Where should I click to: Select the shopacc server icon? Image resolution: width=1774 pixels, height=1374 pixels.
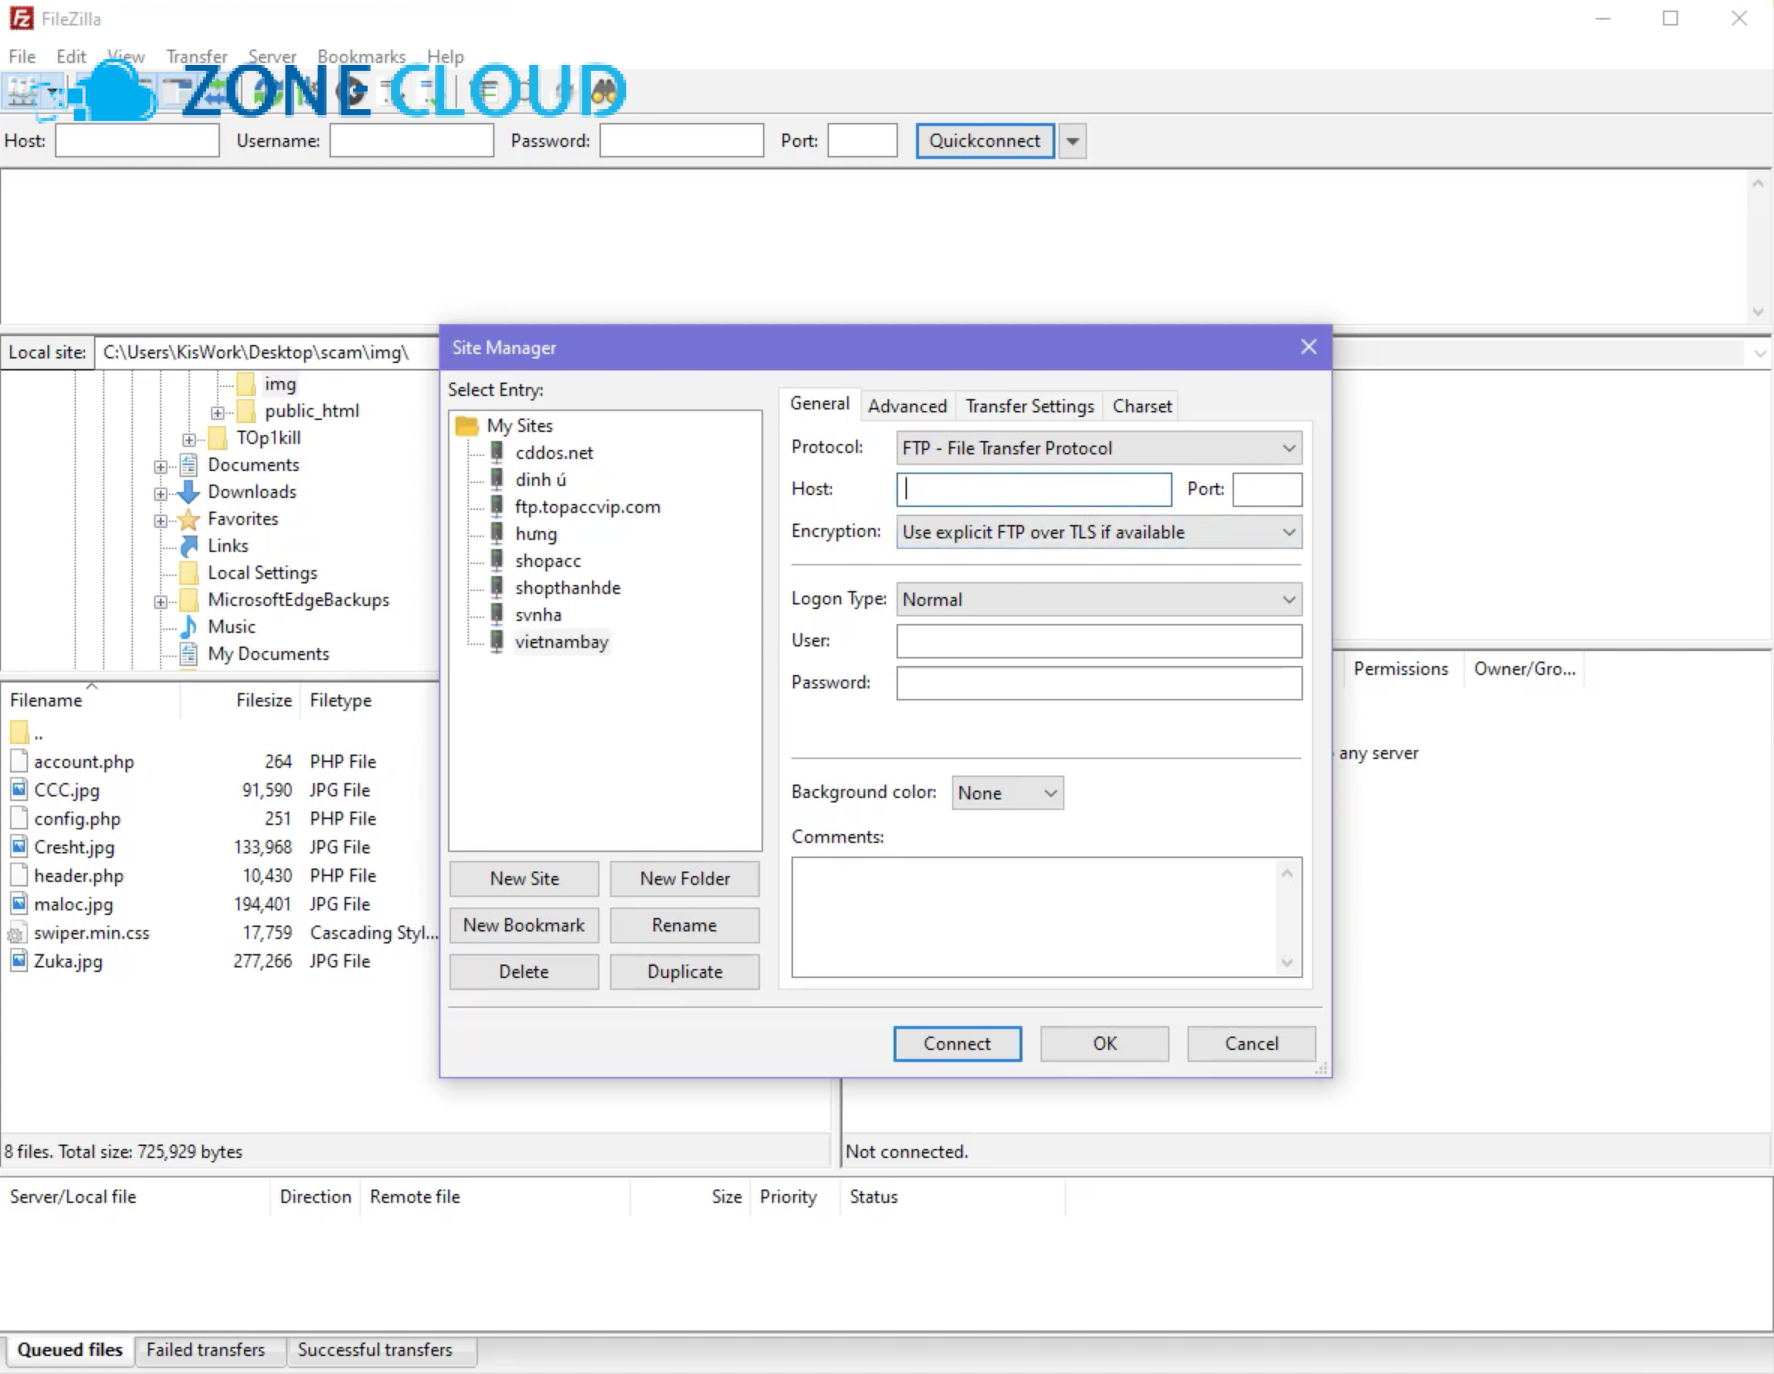496,560
